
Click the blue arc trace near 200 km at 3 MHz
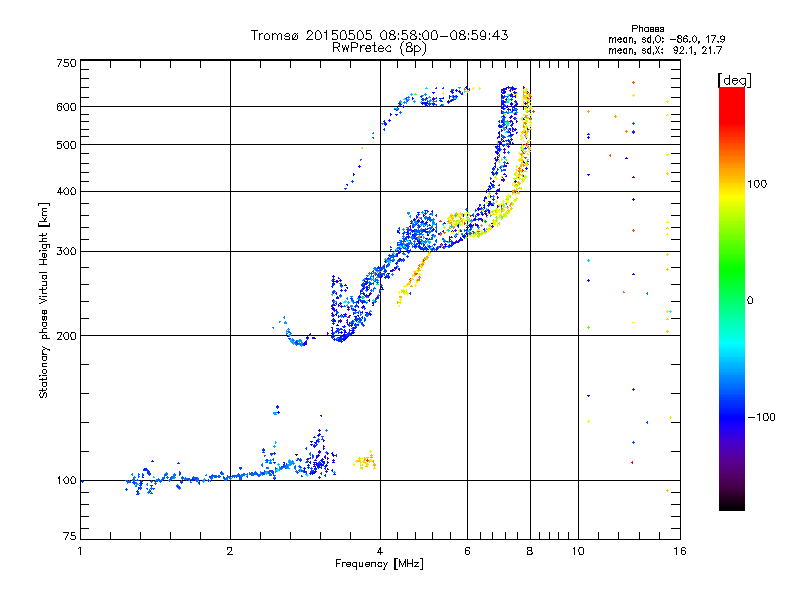297,337
